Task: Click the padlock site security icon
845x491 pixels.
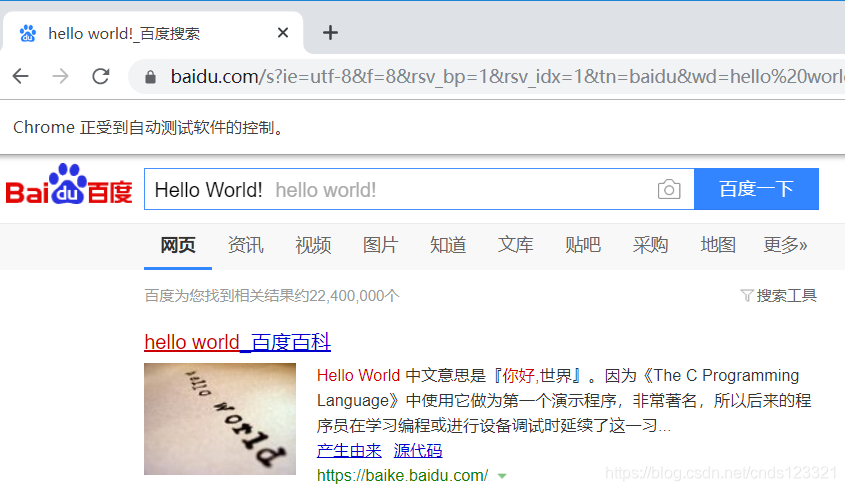Action: [150, 77]
